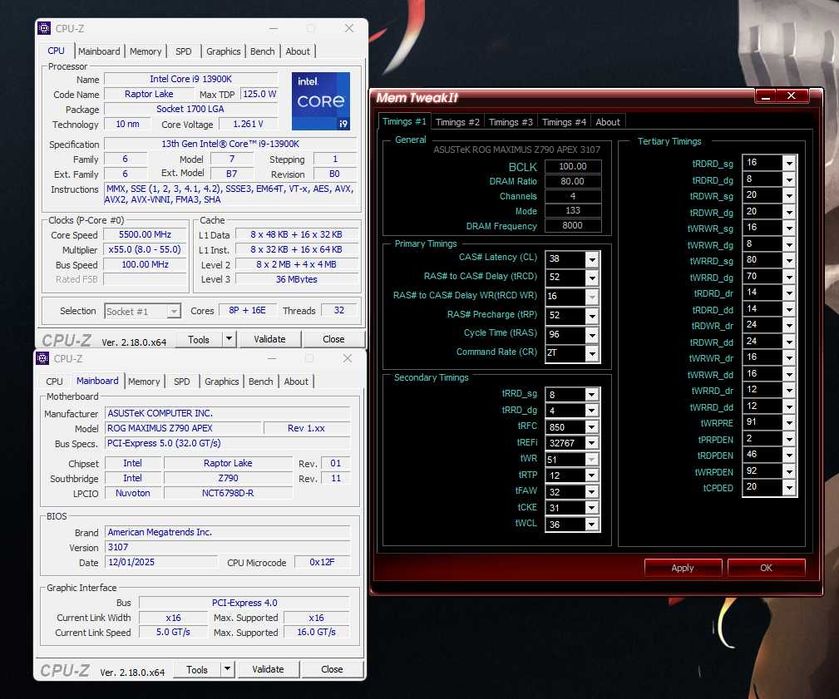The height and width of the screenshot is (699, 839).
Task: Close the Mem TweakIt window
Action: pos(791,96)
